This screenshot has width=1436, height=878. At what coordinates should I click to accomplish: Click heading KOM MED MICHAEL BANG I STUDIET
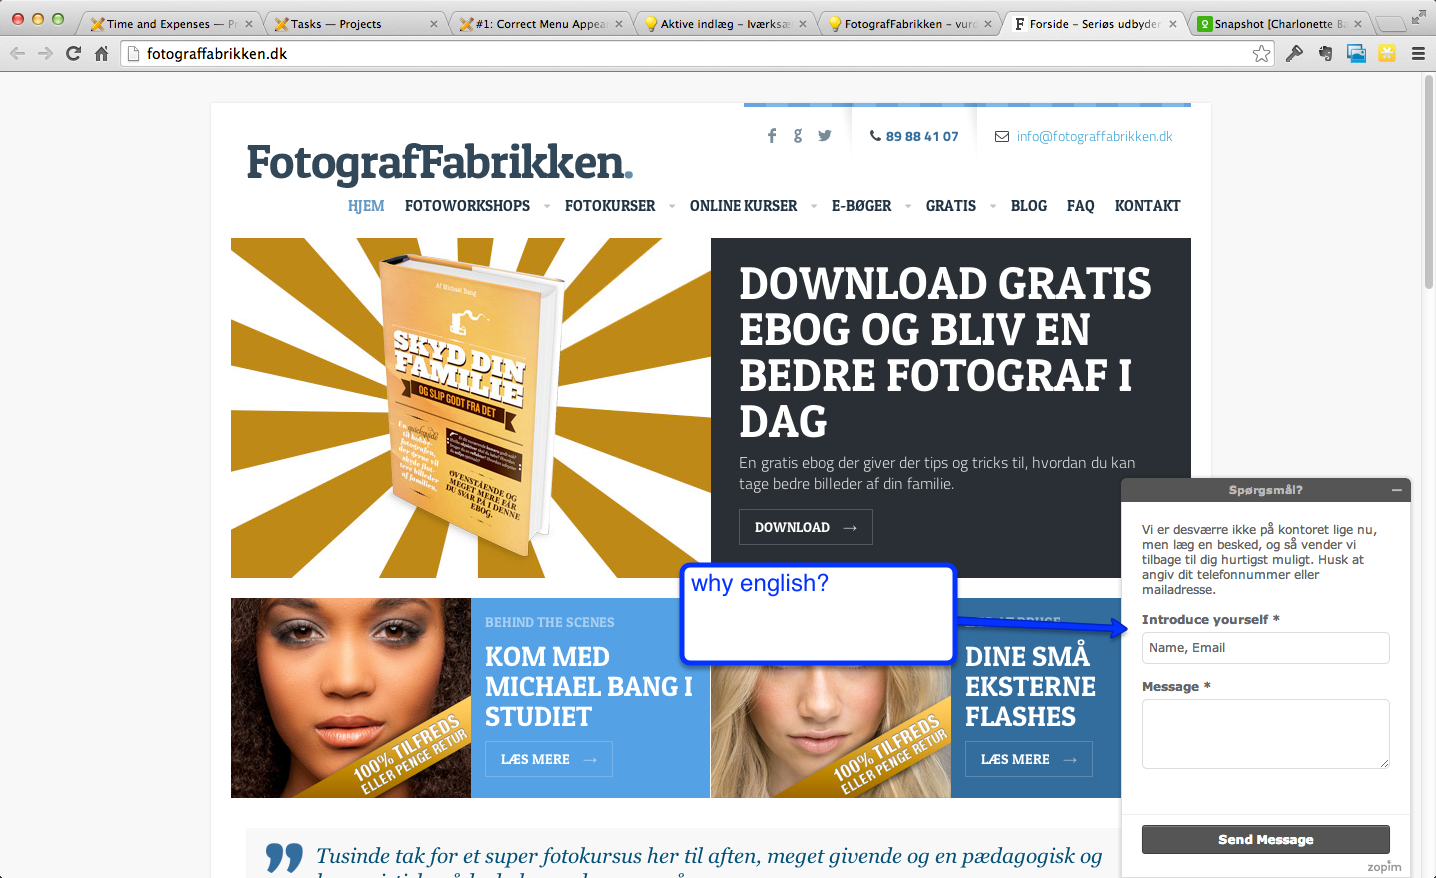click(x=589, y=687)
